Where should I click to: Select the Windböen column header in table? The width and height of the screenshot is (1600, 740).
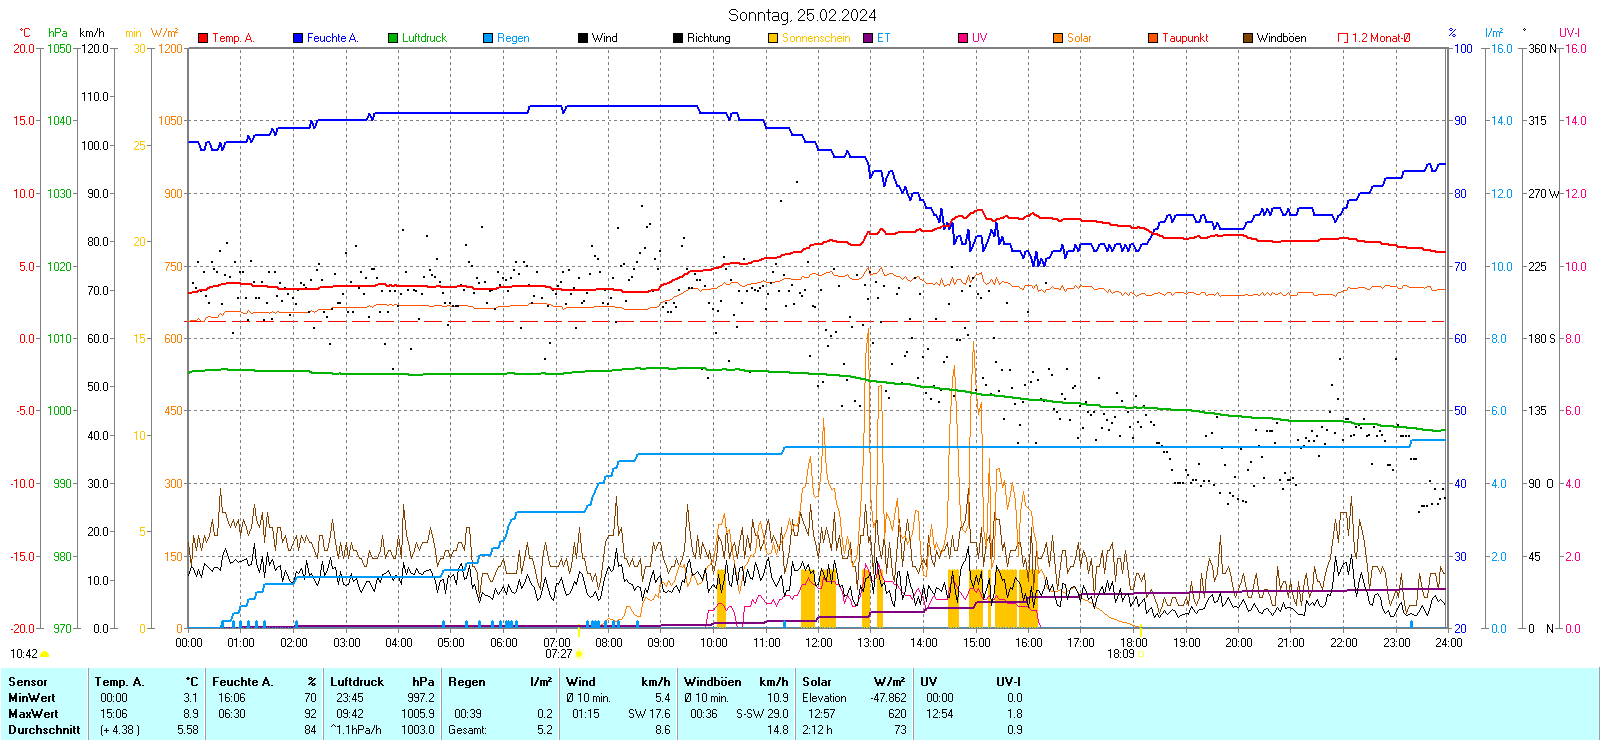pyautogui.click(x=713, y=682)
